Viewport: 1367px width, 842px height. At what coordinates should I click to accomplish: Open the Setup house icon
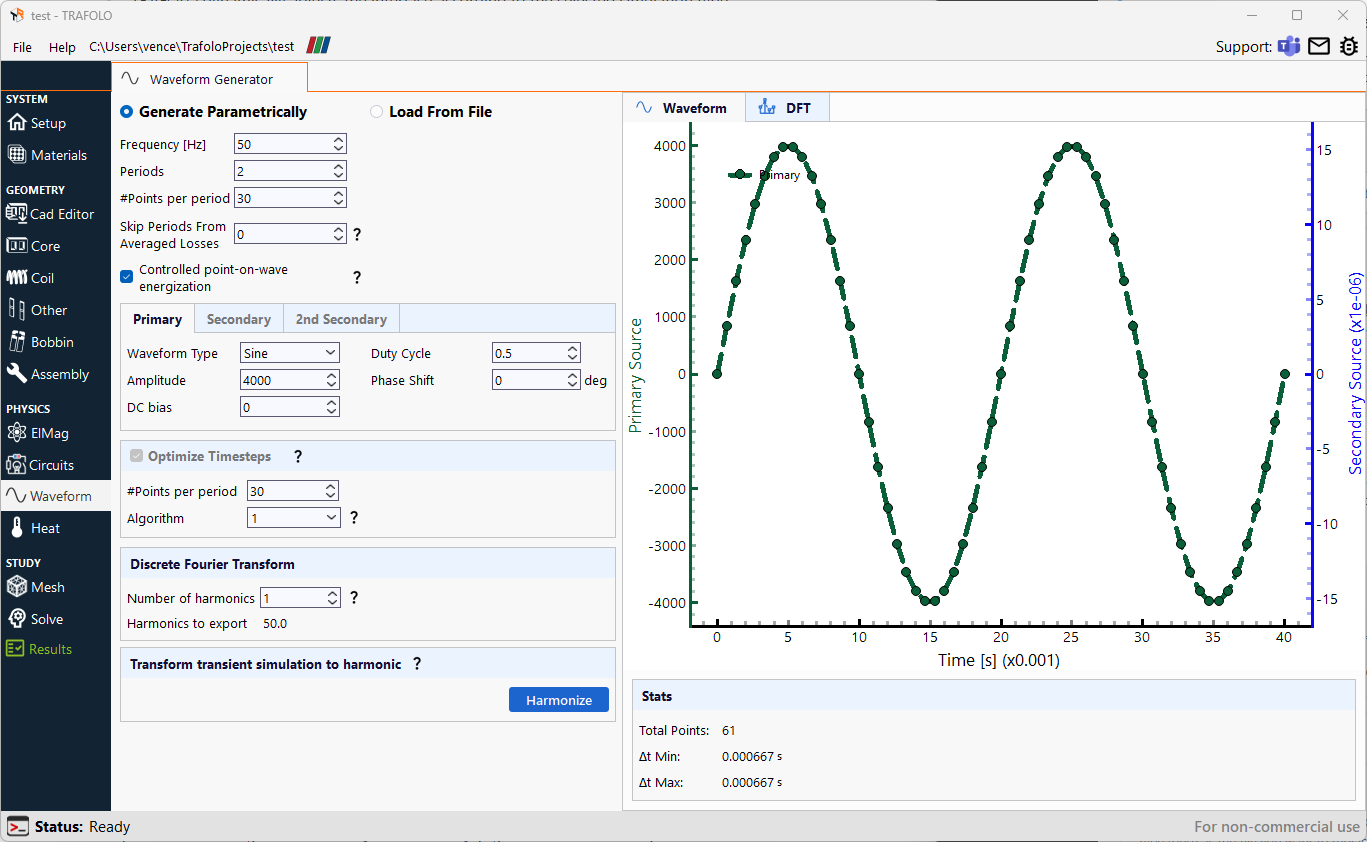[x=17, y=123]
